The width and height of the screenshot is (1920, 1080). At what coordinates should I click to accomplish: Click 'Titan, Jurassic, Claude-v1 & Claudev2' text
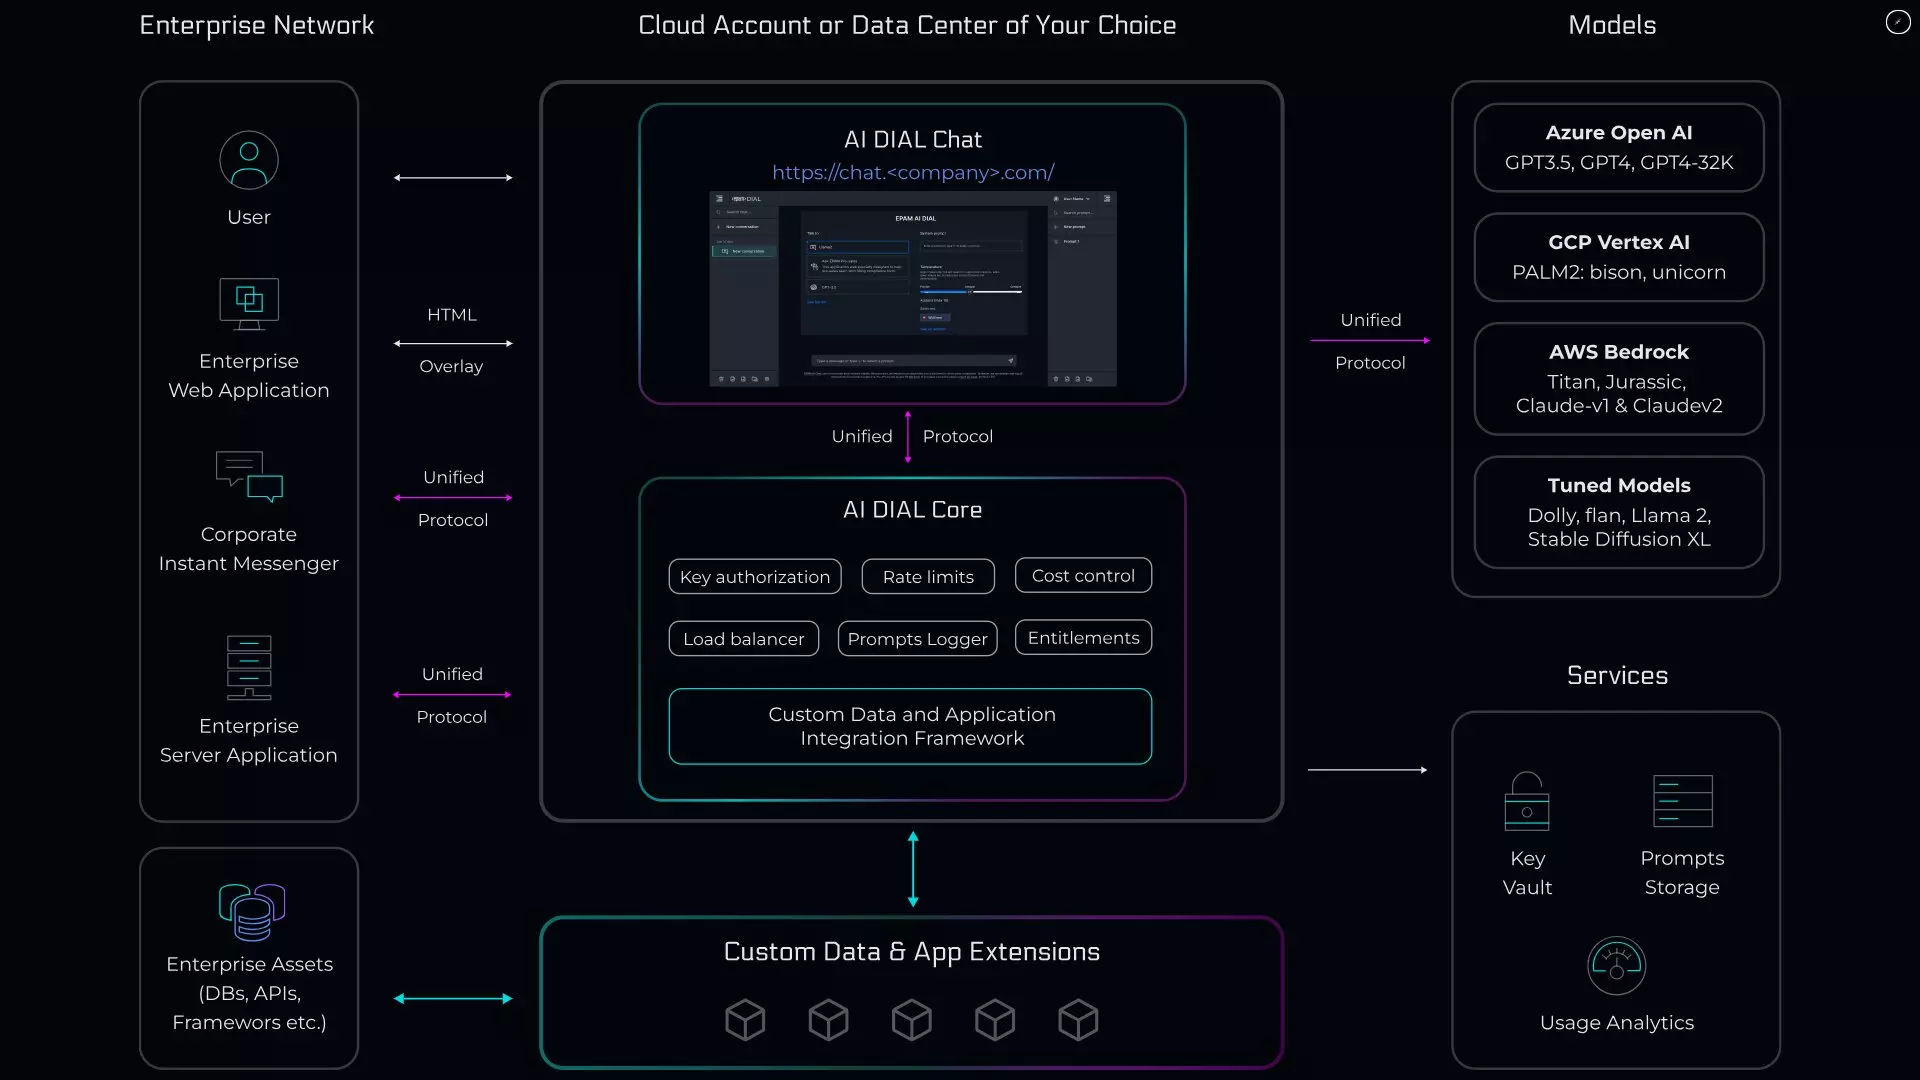1619,394
